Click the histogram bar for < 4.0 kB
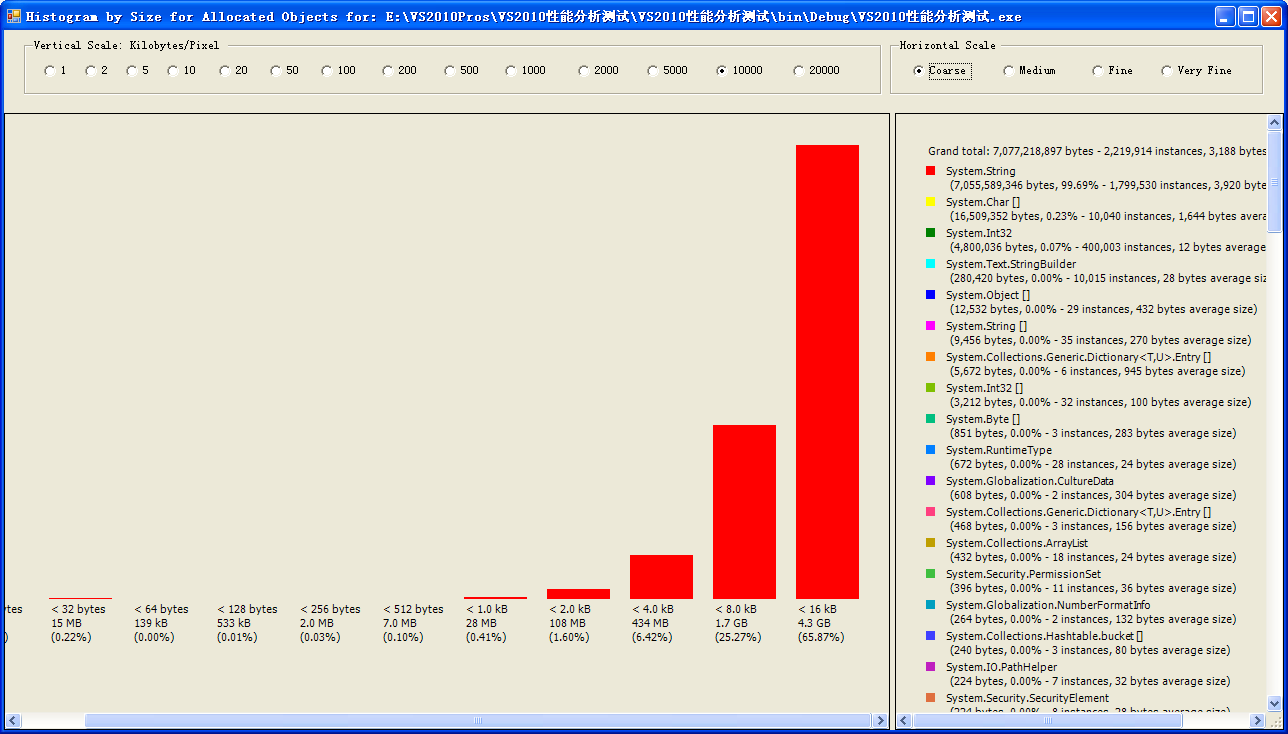 click(661, 577)
